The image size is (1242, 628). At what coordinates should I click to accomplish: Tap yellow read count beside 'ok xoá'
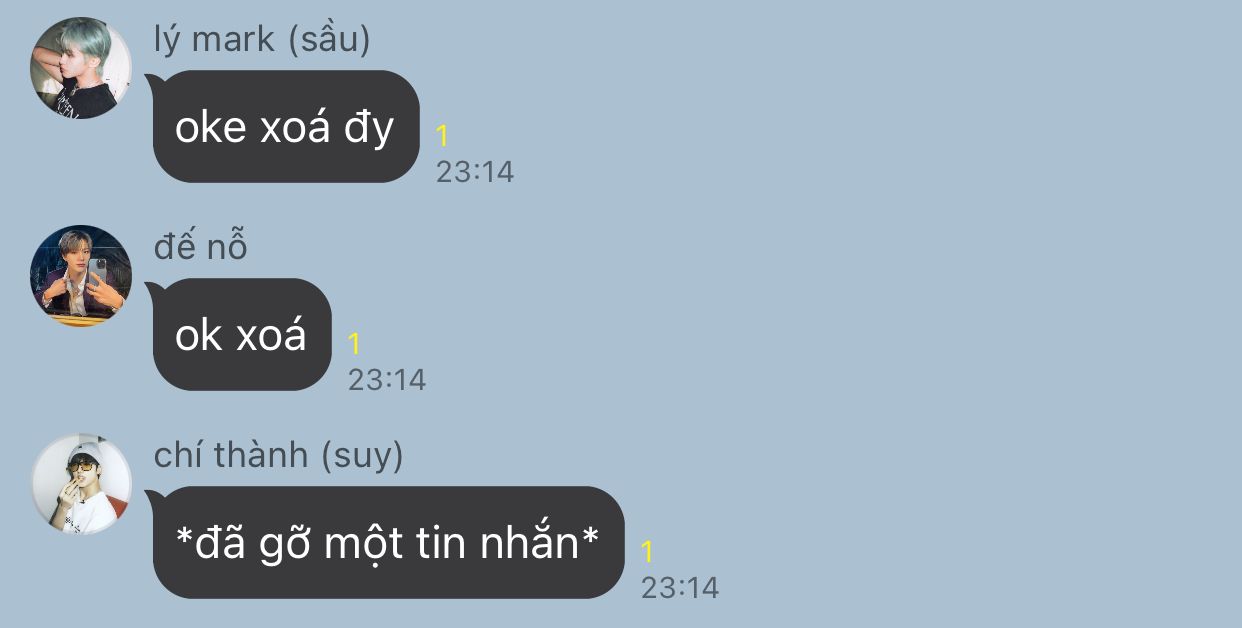[354, 344]
